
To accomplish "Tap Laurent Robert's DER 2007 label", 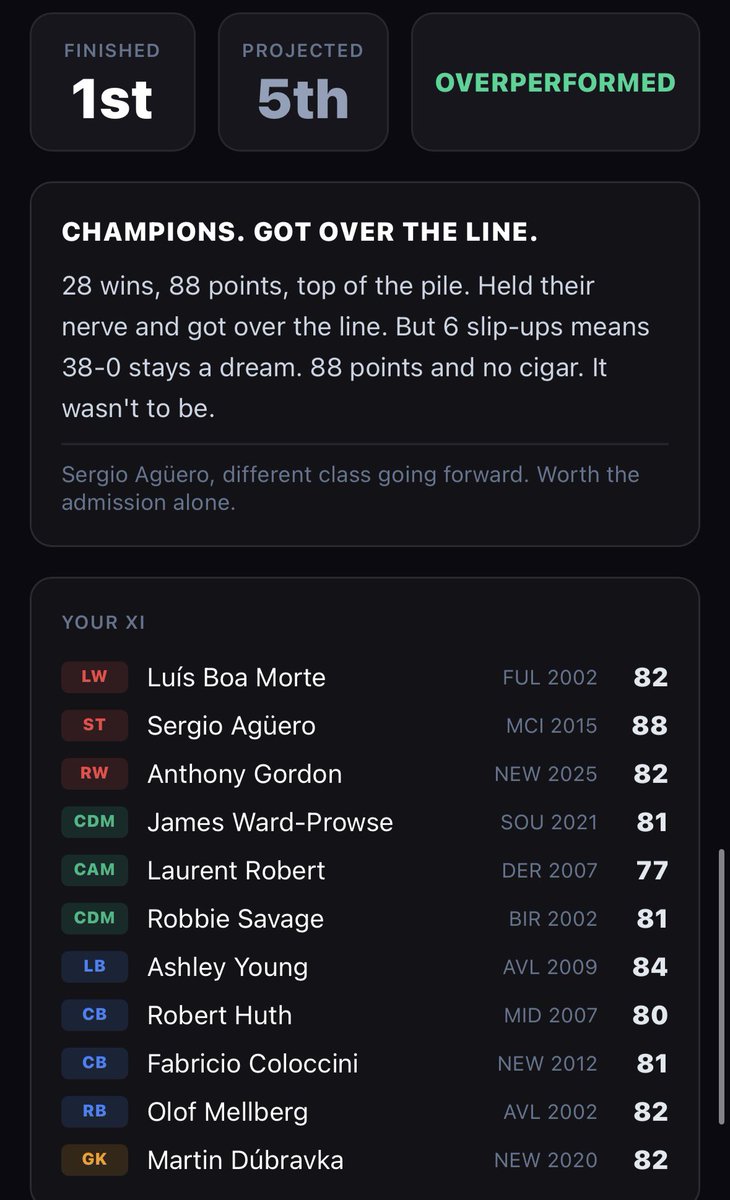I will [549, 870].
